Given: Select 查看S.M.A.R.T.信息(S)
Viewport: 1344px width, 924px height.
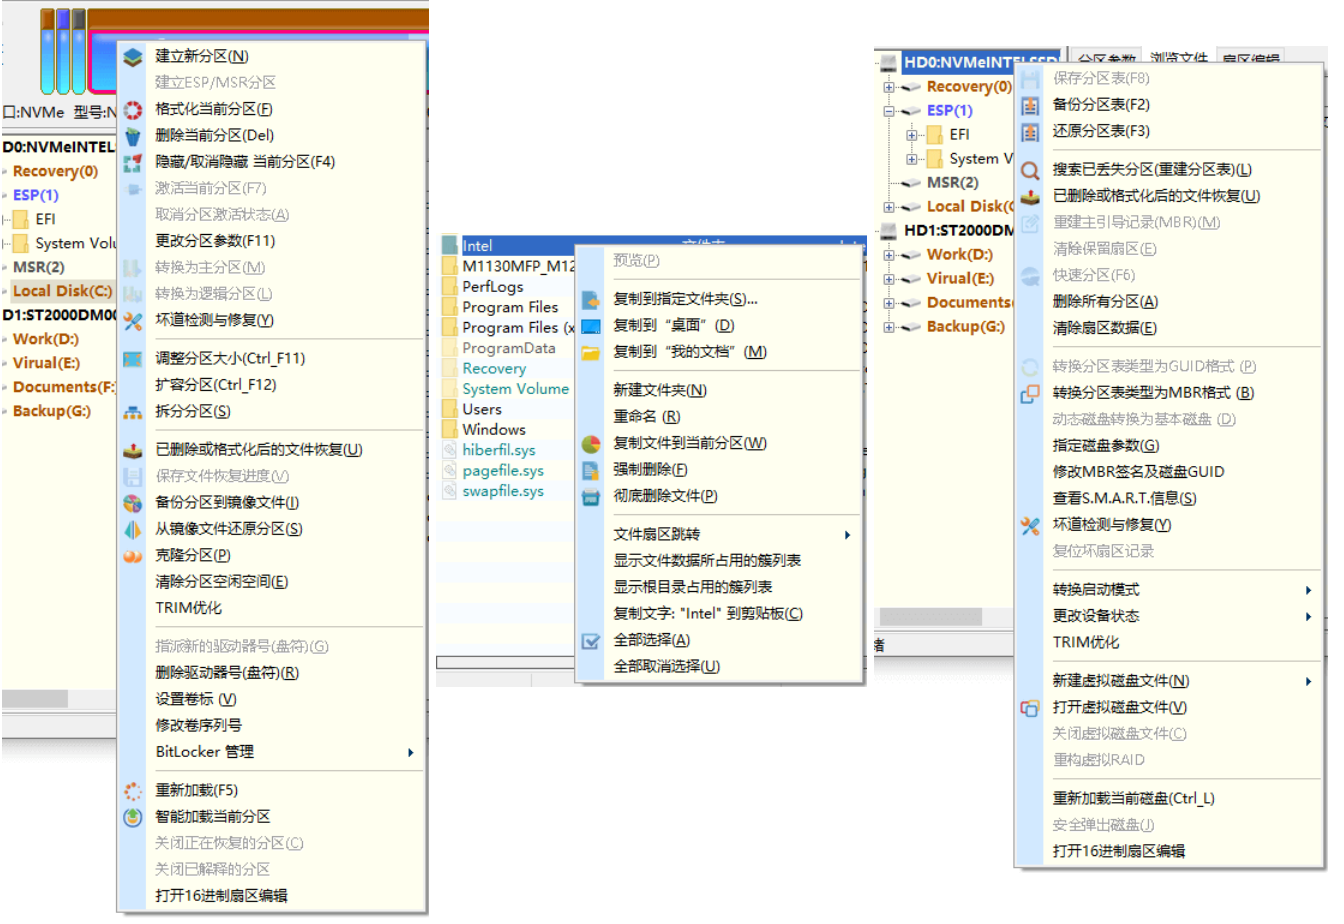Looking at the screenshot, I should [1124, 499].
